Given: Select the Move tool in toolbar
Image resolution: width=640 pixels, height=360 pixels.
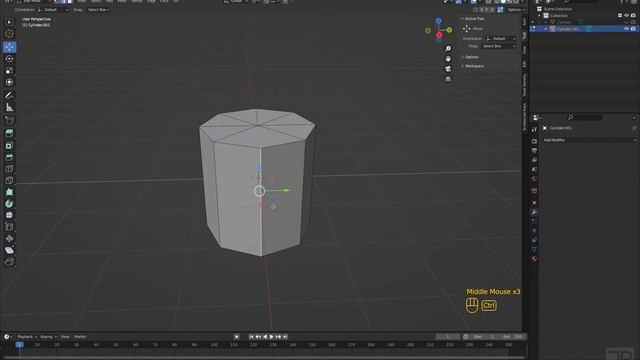Looking at the screenshot, I should (x=9, y=47).
